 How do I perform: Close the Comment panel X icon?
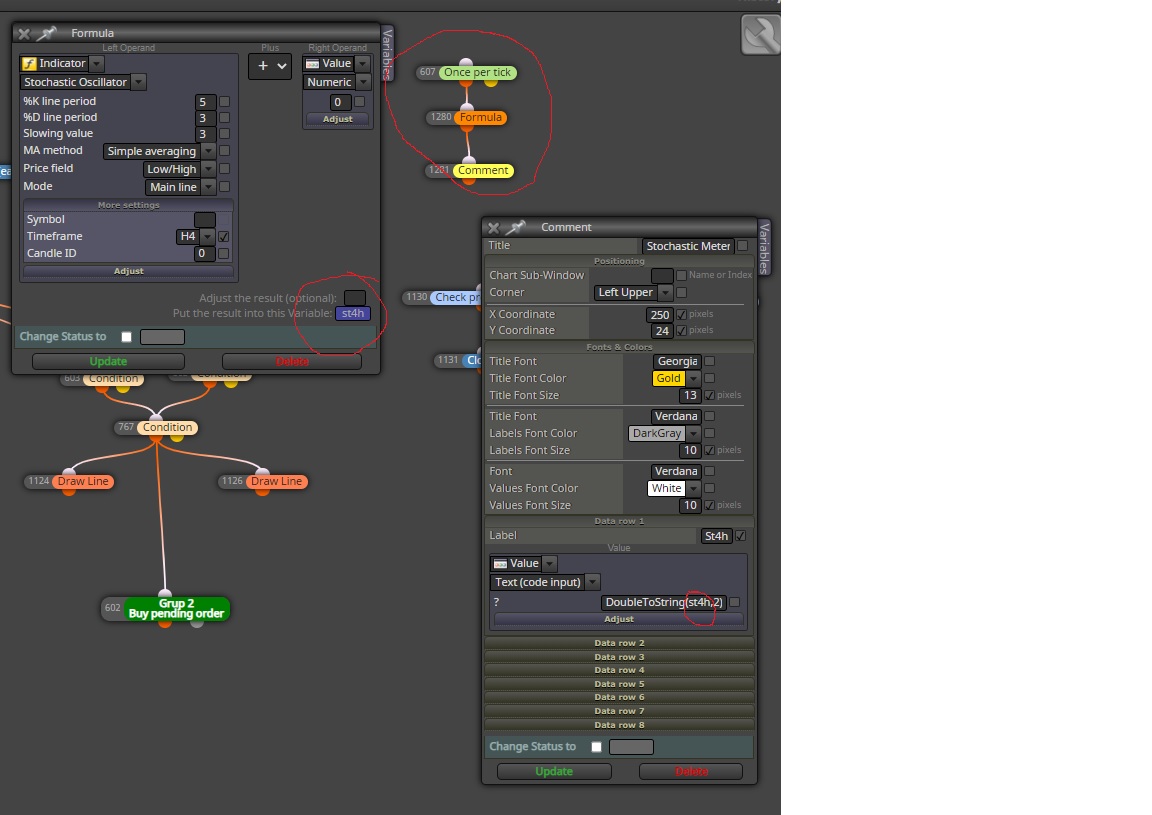494,228
